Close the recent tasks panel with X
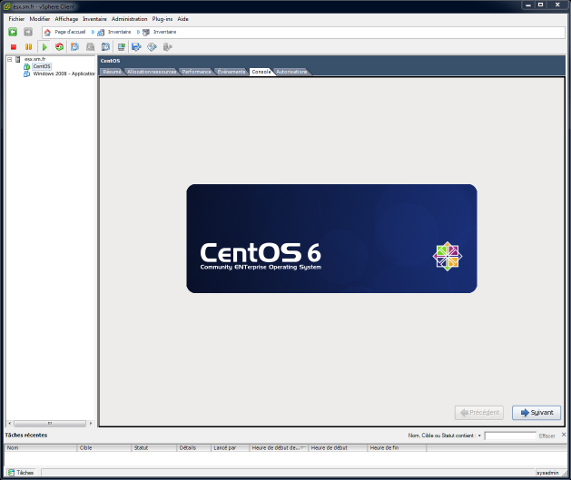This screenshot has height=480, width=571. tap(564, 434)
